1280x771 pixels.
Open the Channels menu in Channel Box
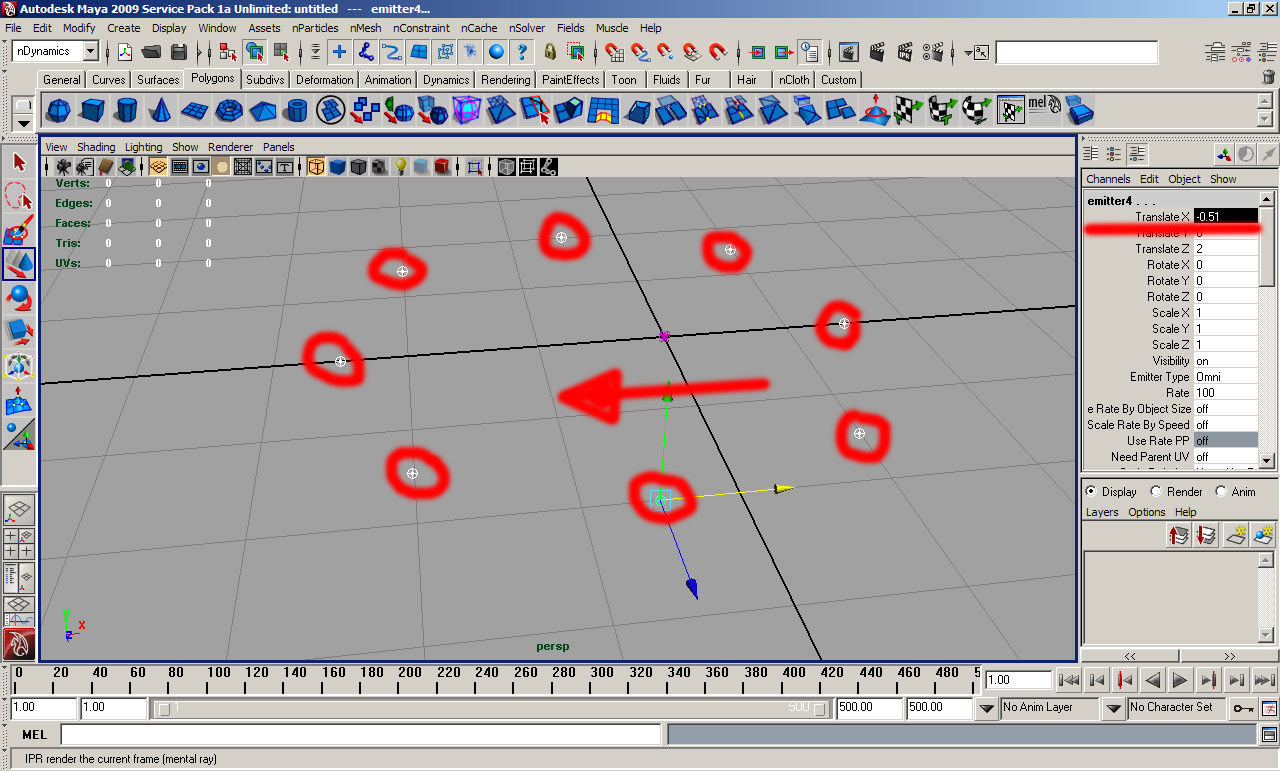1108,179
